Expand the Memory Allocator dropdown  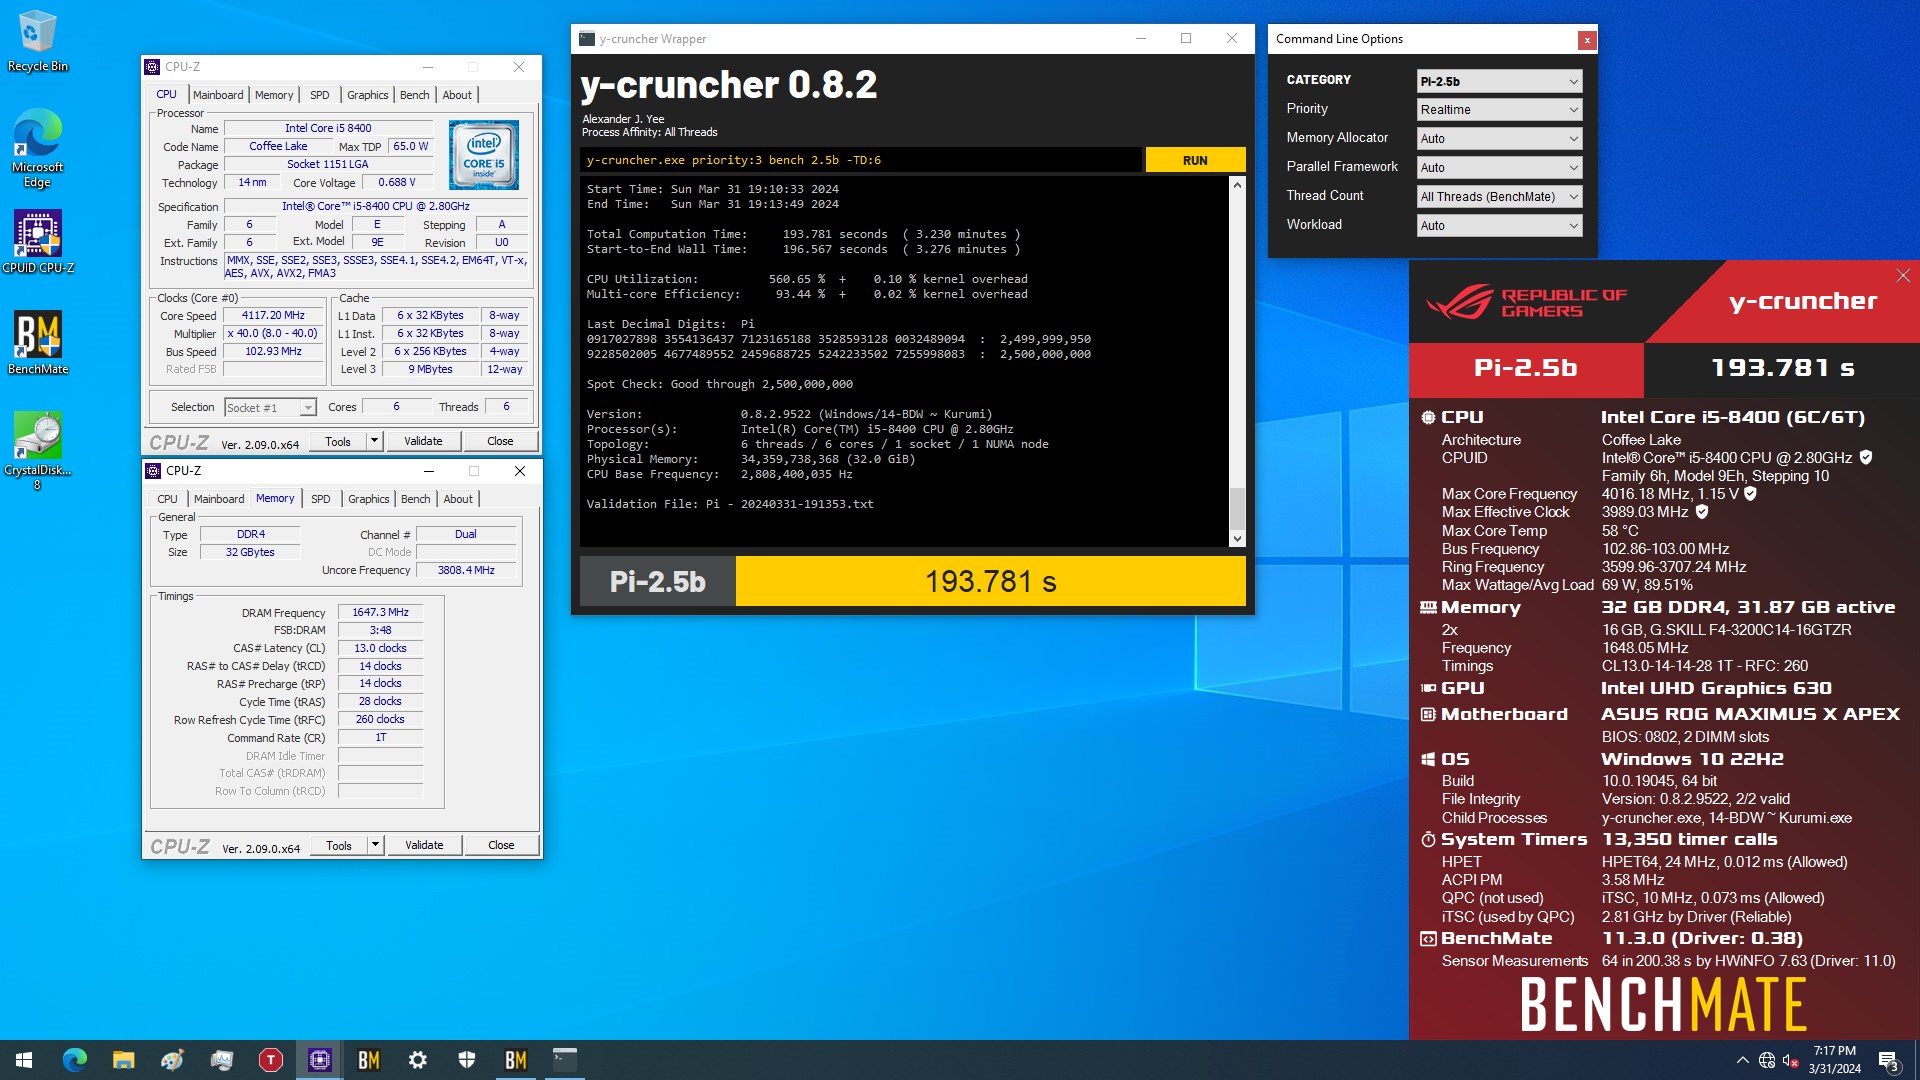[x=1499, y=139]
